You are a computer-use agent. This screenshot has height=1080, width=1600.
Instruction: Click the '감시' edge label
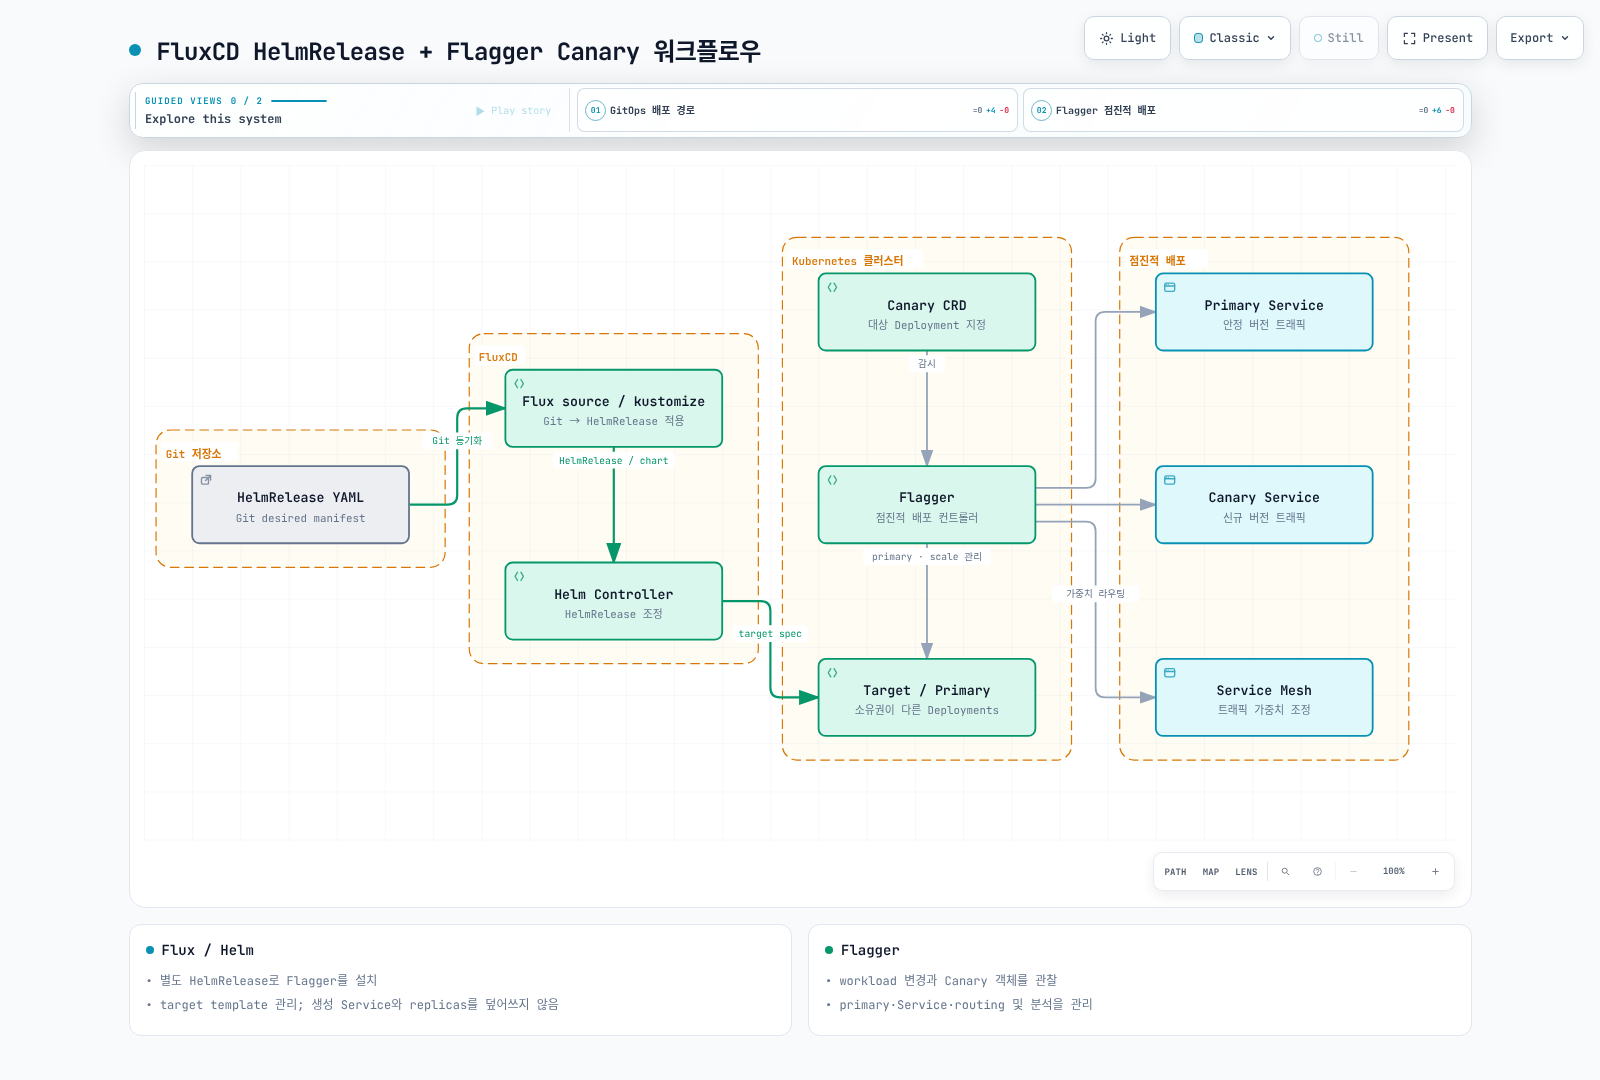pyautogui.click(x=927, y=364)
